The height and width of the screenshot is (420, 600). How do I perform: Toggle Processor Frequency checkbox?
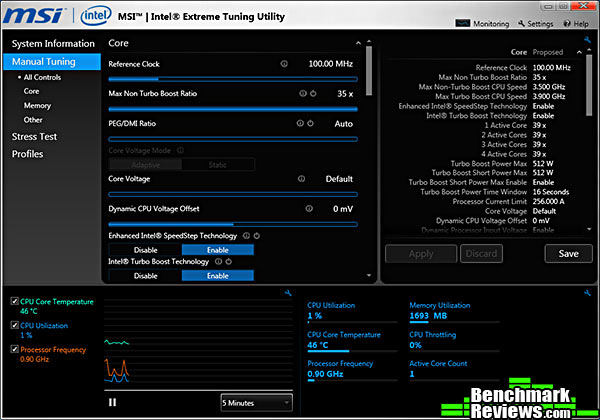pos(15,349)
